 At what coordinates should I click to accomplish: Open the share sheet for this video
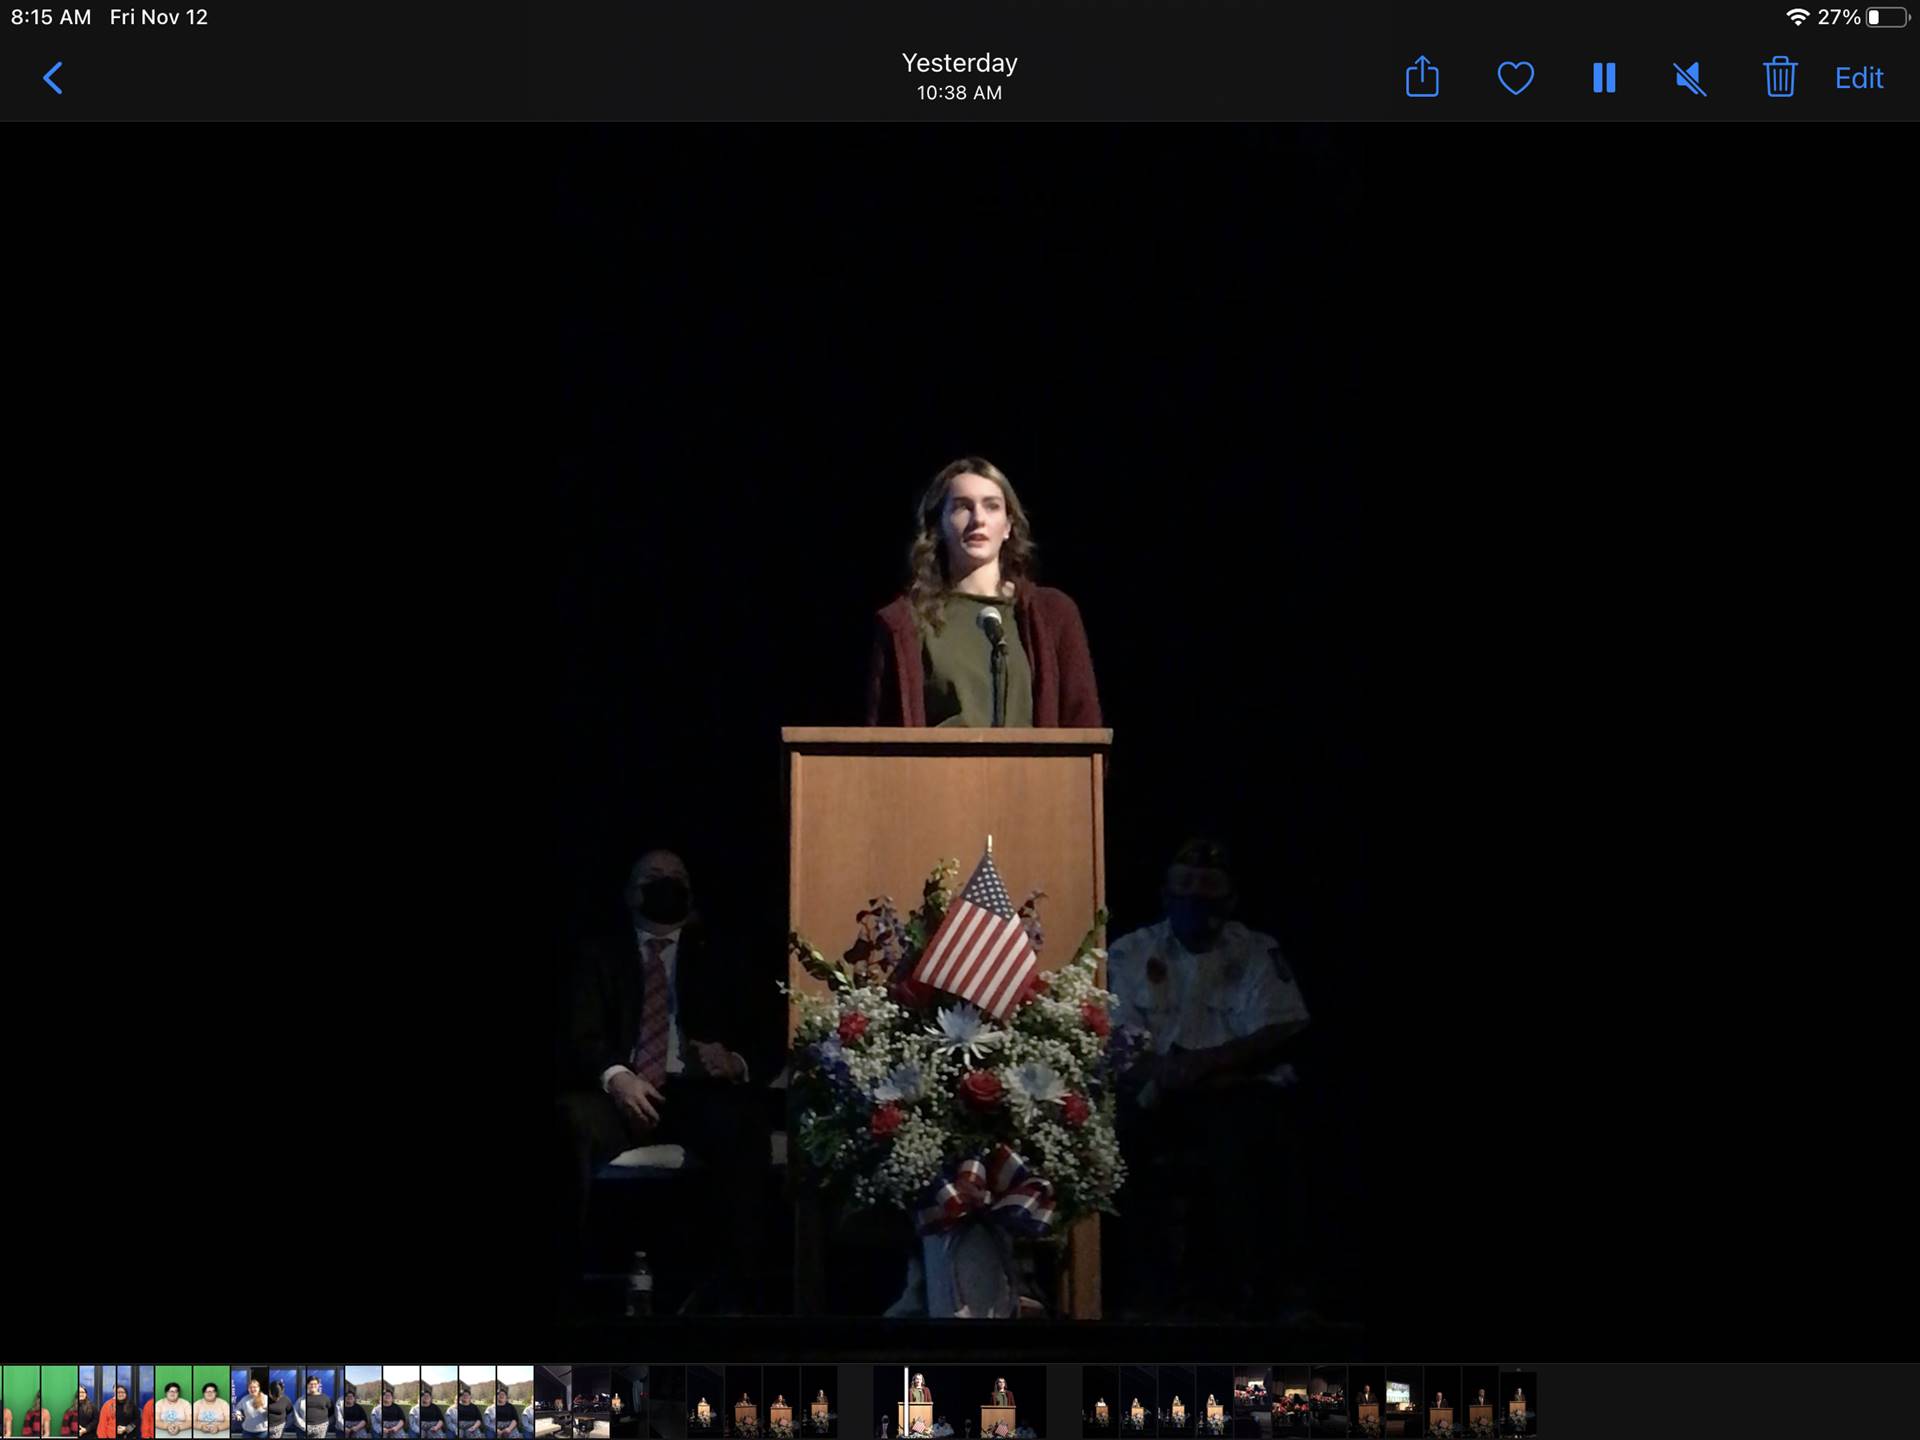click(1422, 77)
